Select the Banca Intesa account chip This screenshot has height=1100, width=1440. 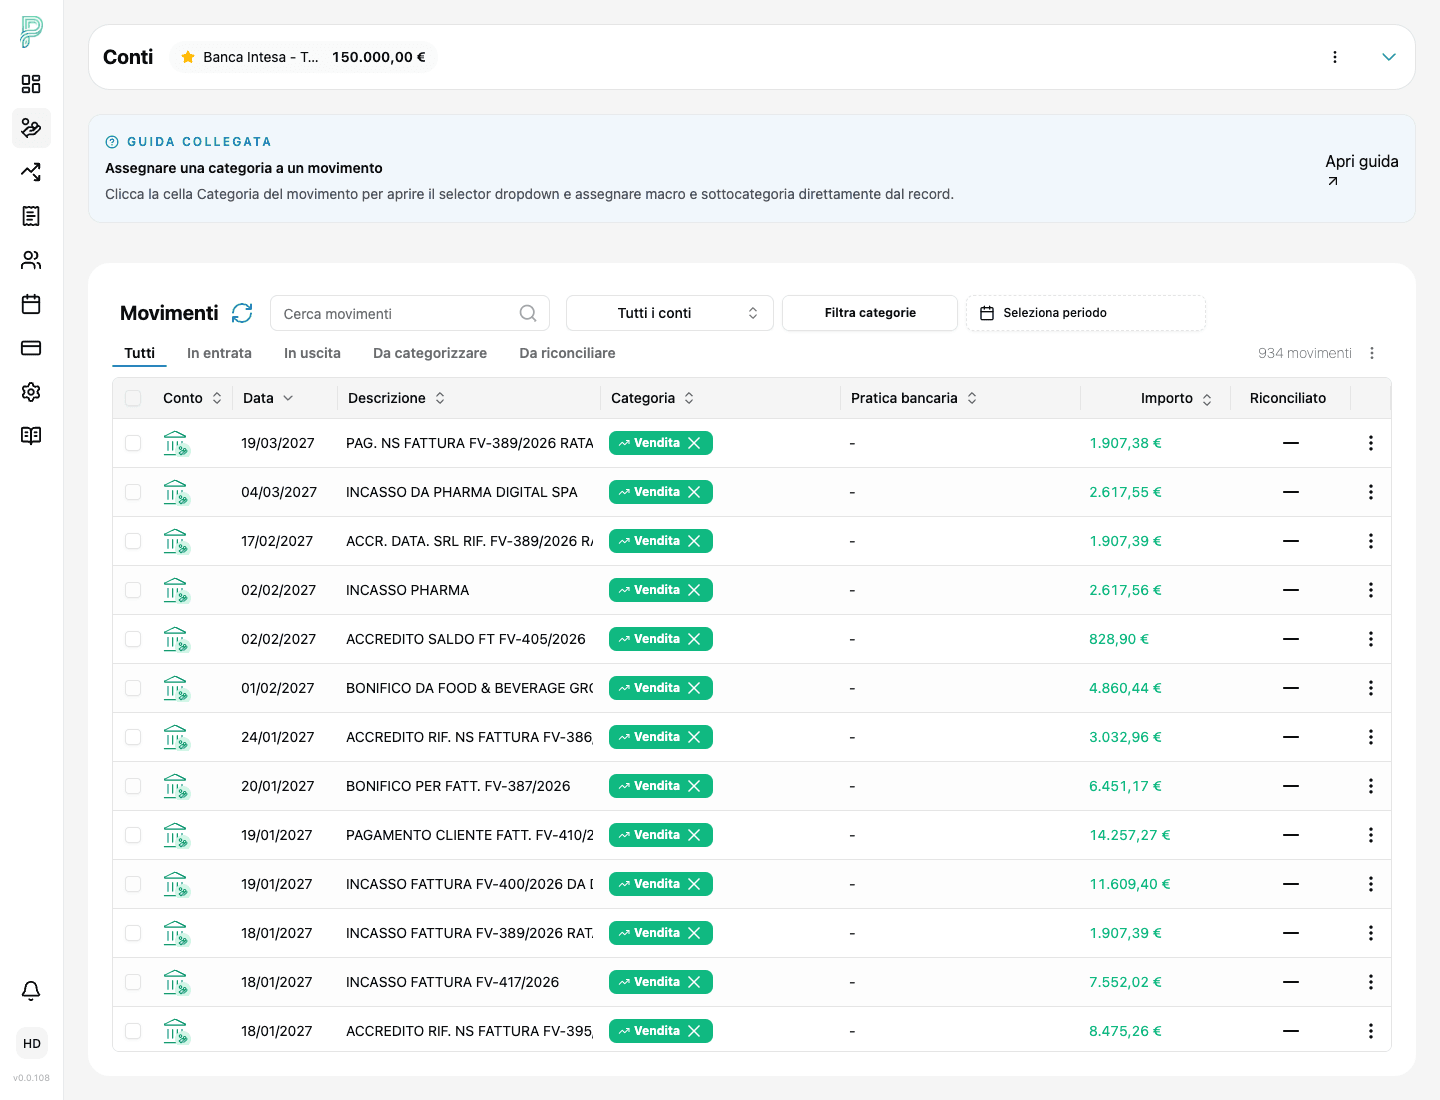pyautogui.click(x=304, y=57)
